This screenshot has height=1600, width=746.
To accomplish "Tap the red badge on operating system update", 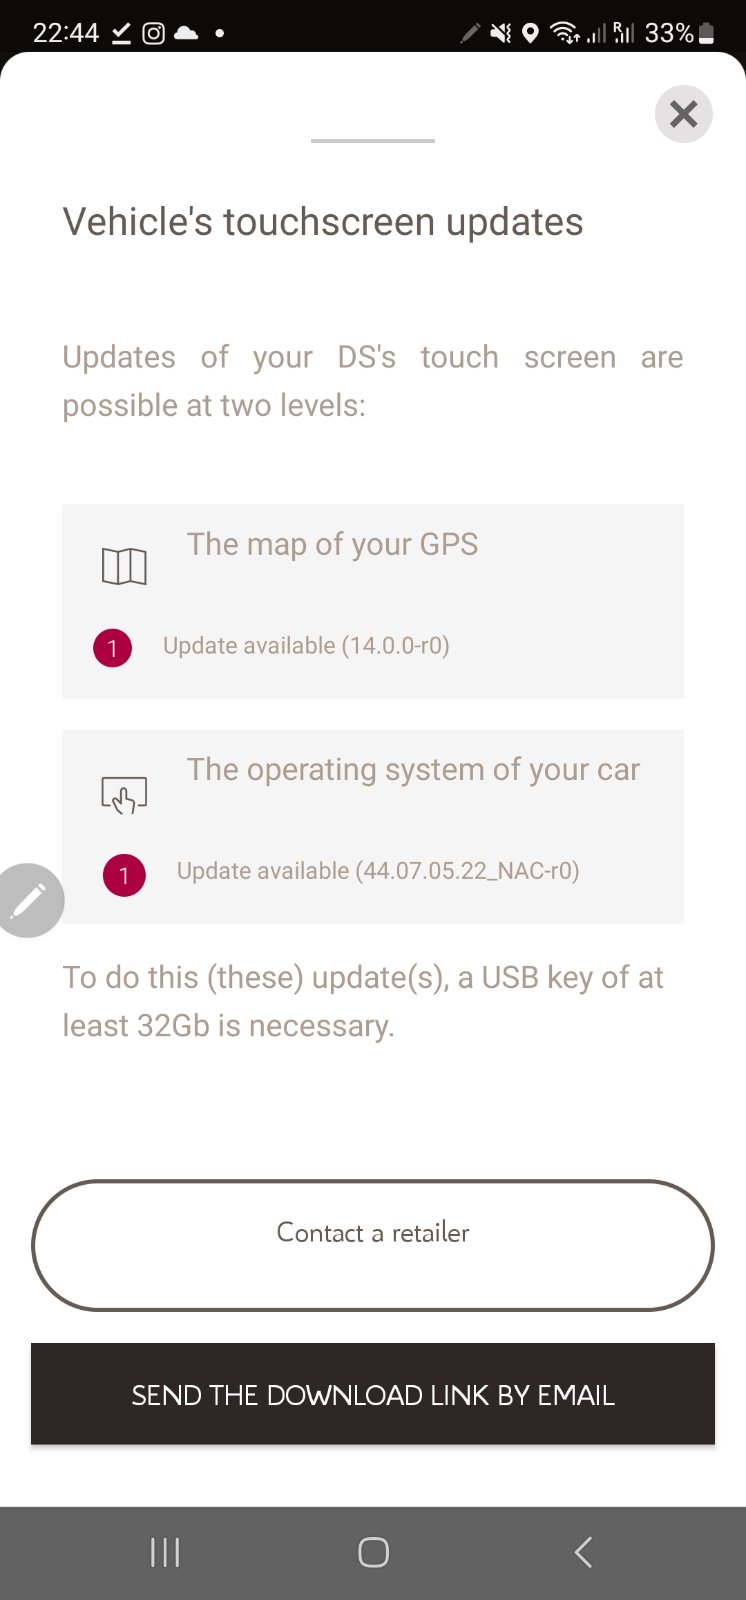I will click(124, 875).
